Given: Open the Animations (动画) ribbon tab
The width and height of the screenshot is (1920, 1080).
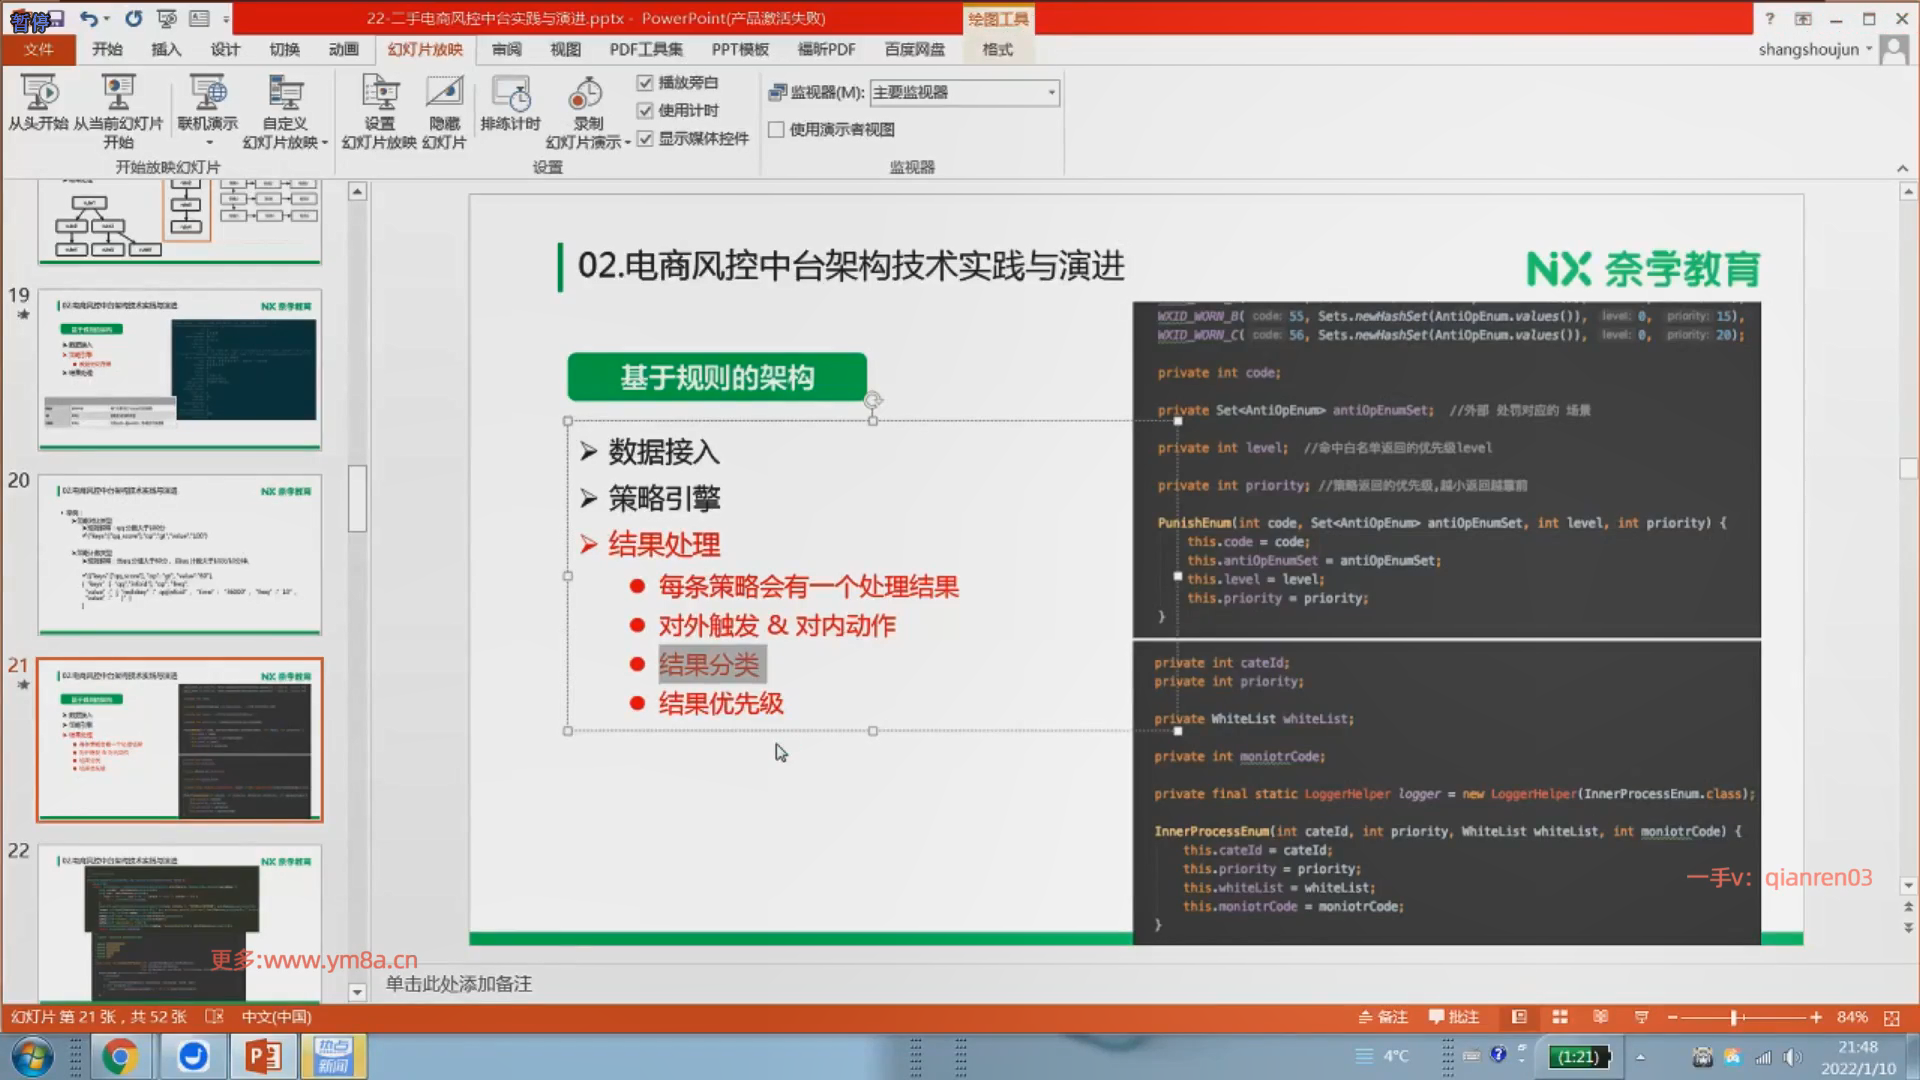Looking at the screenshot, I should click(343, 49).
